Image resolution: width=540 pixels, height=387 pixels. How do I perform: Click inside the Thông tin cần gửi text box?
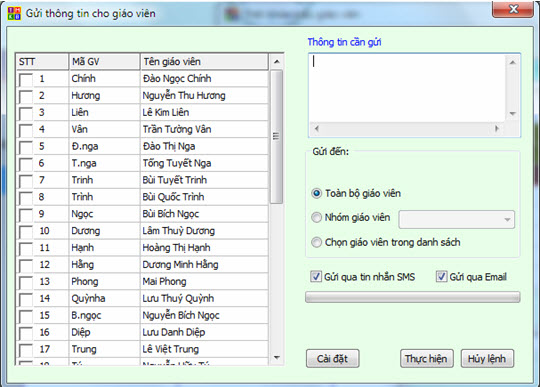pos(407,88)
